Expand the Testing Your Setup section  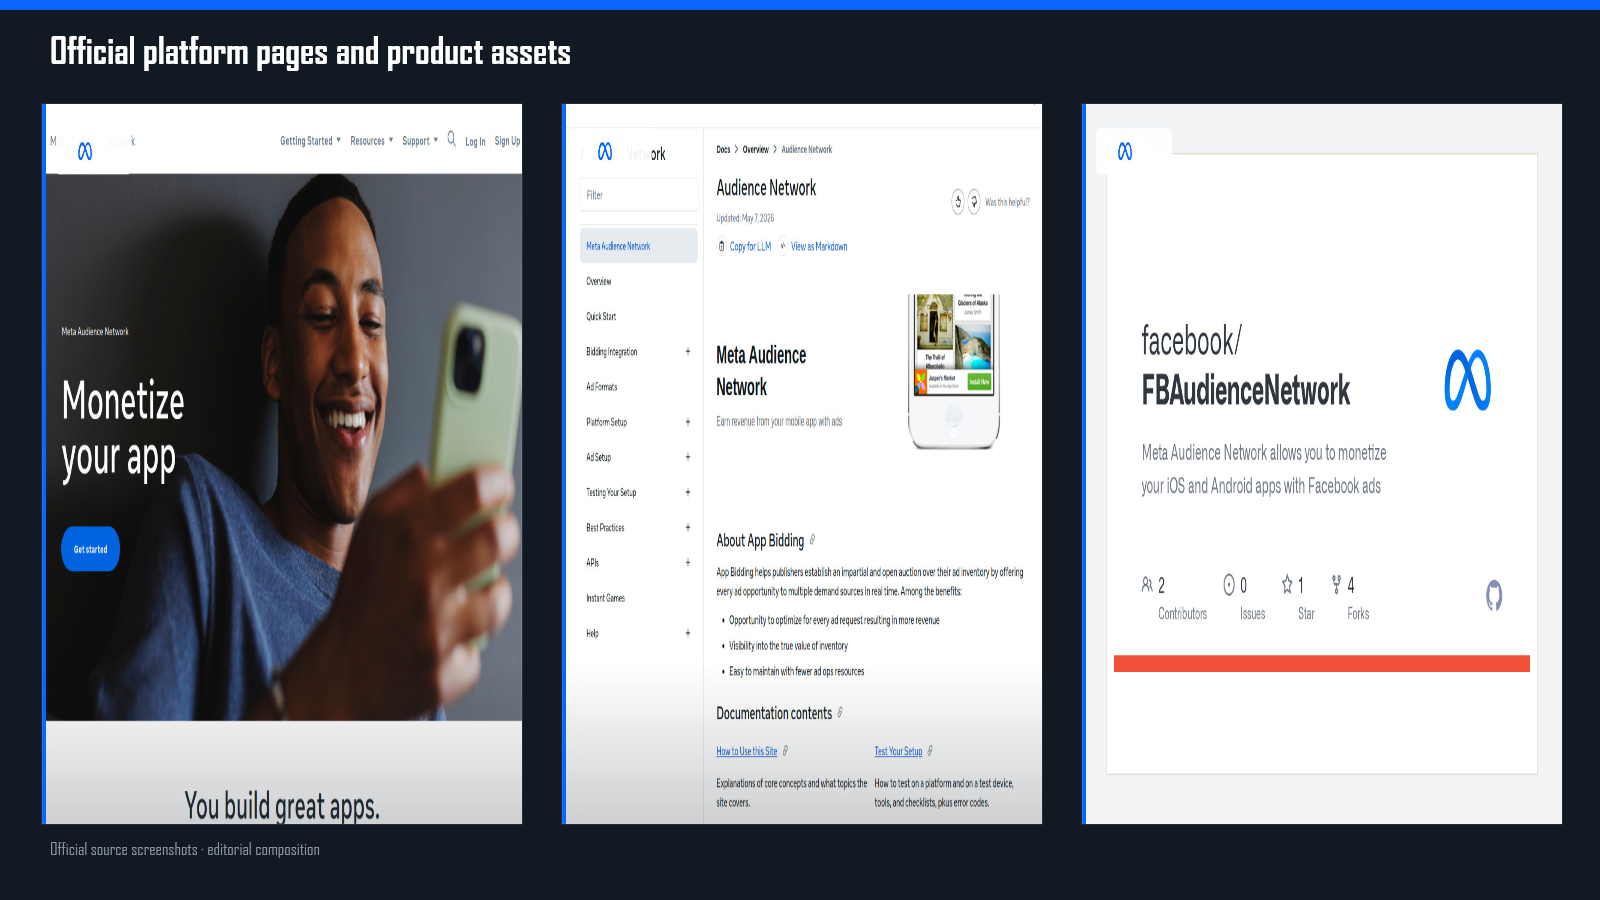[x=688, y=492]
